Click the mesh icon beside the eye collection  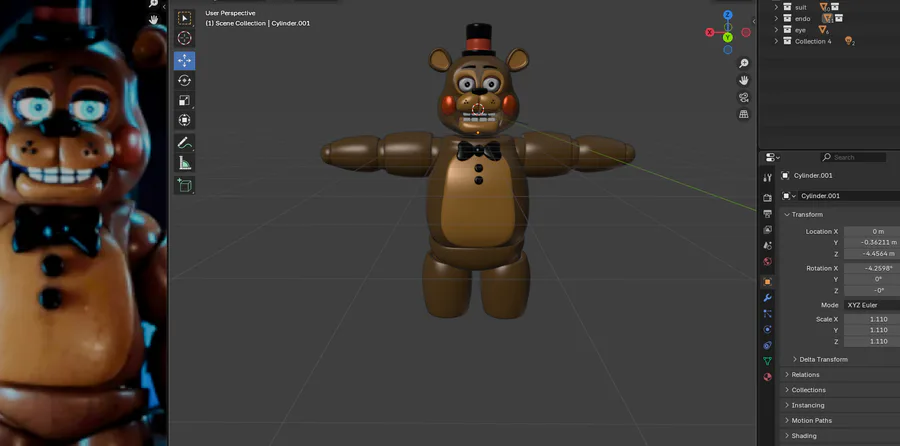[823, 30]
